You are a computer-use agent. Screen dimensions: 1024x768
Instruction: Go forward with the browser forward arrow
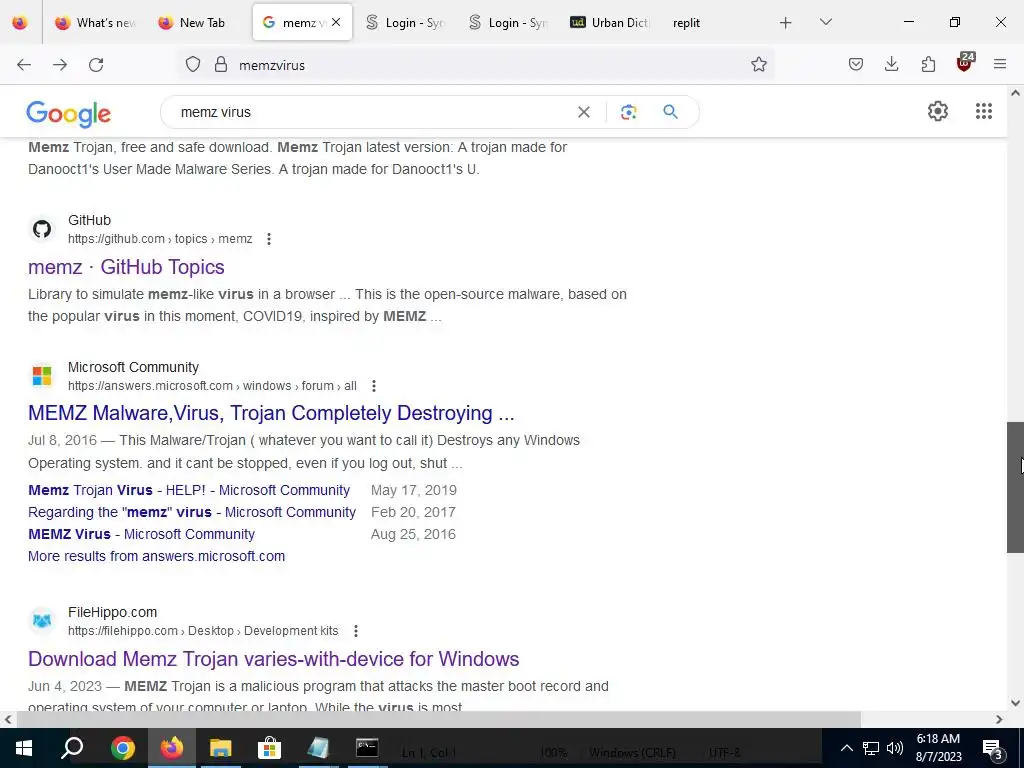coord(60,65)
